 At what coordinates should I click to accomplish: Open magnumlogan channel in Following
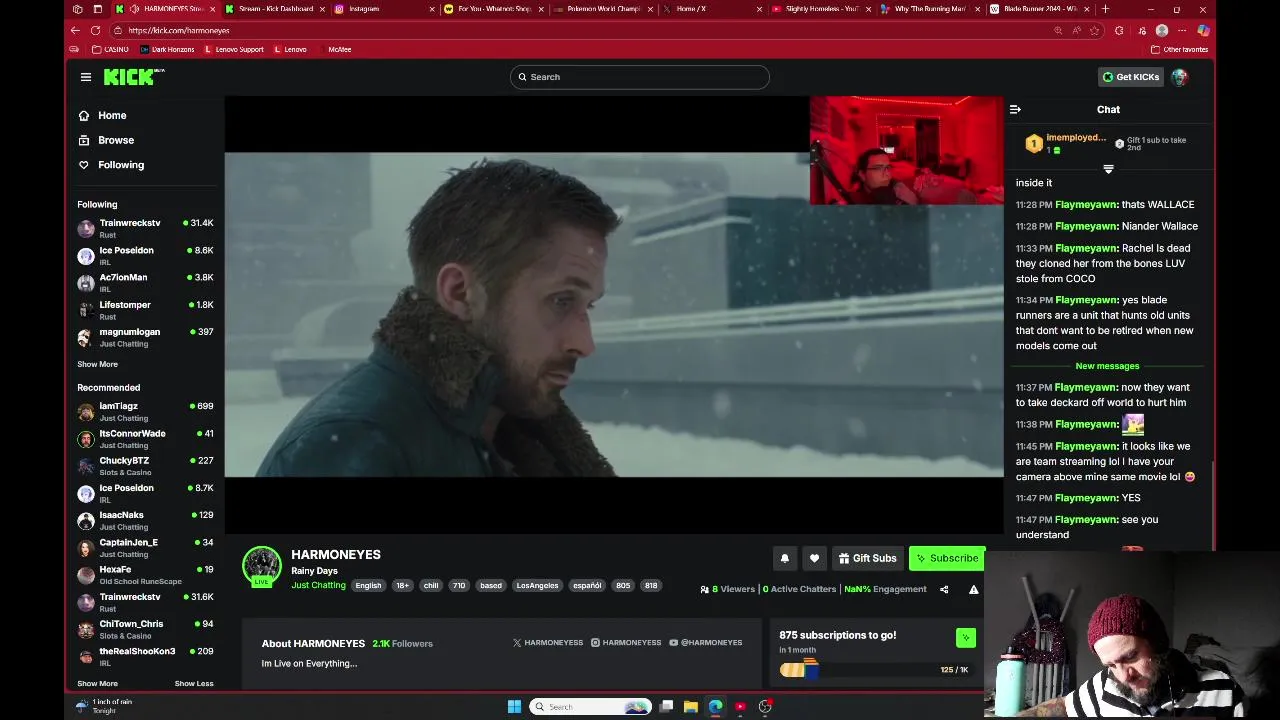click(145, 337)
